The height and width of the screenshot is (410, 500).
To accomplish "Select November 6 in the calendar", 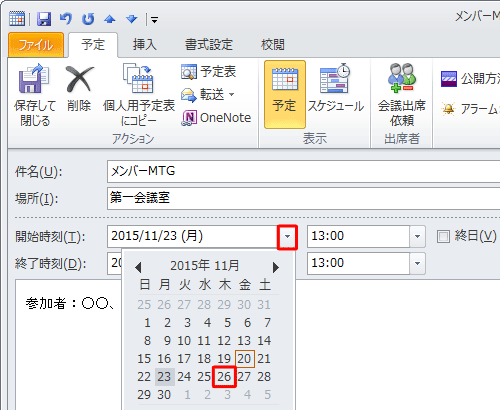I will 247,323.
